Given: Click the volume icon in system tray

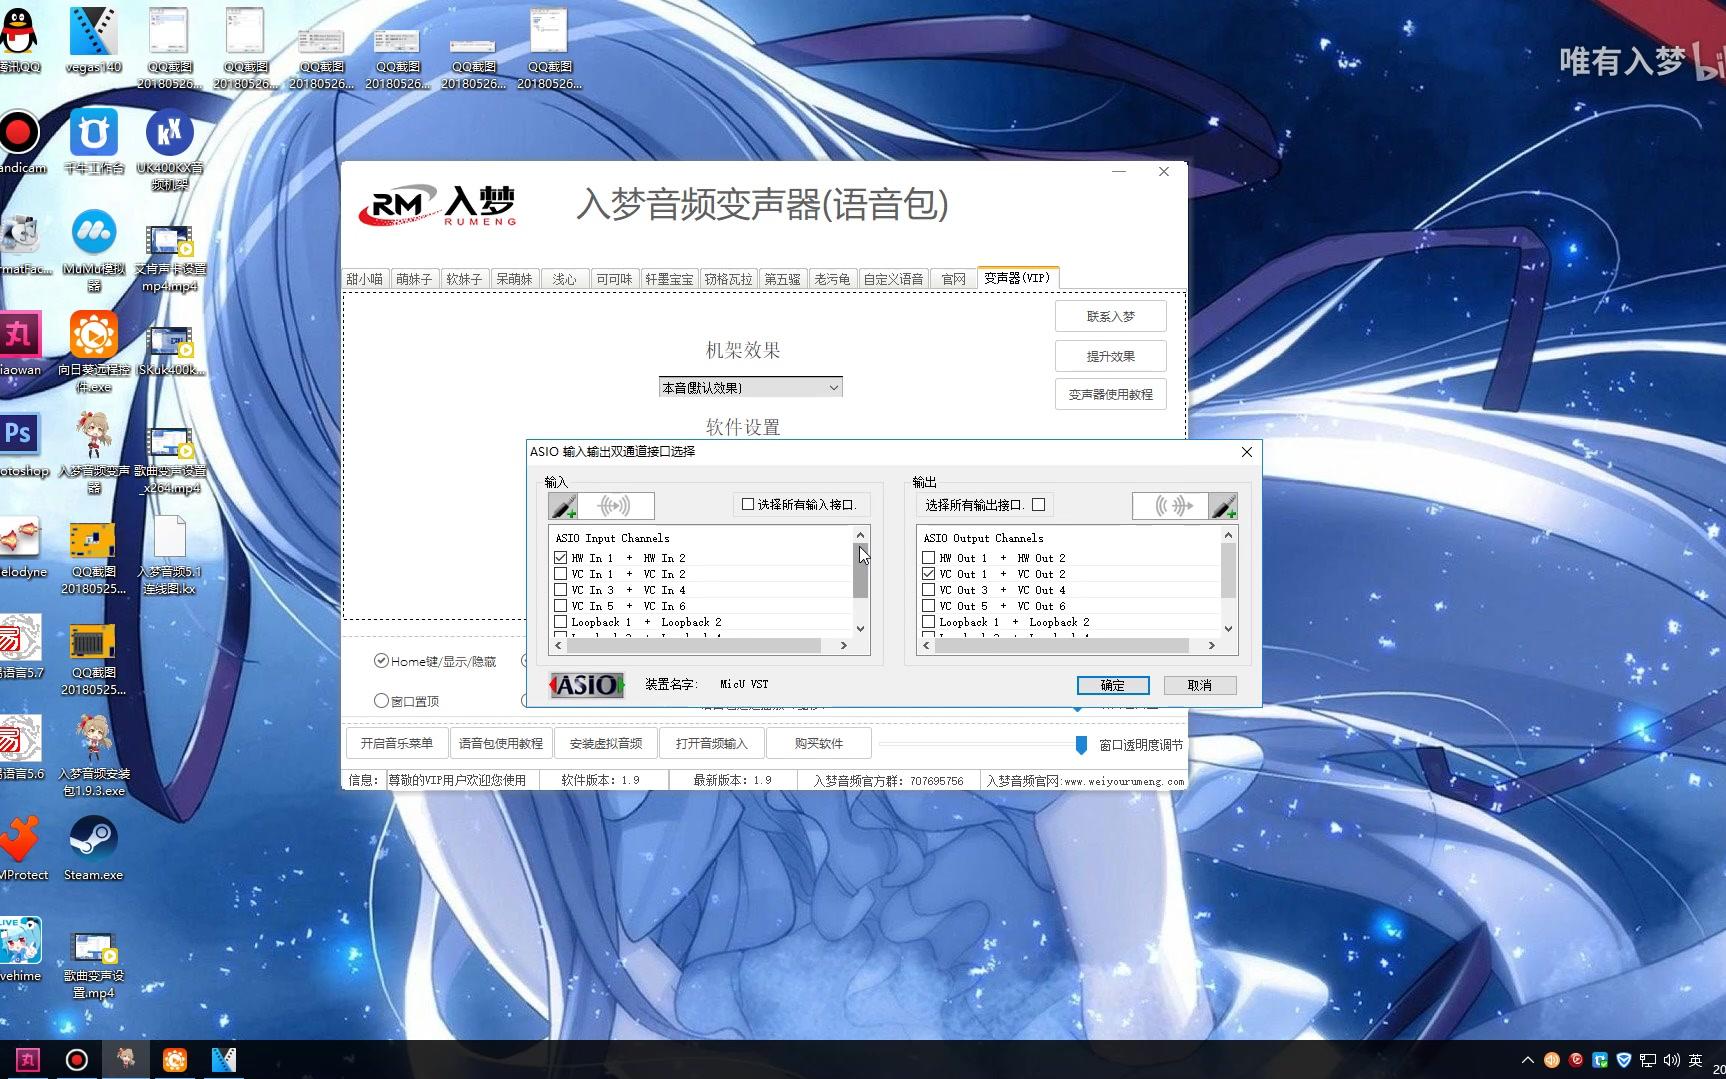Looking at the screenshot, I should click(1671, 1060).
